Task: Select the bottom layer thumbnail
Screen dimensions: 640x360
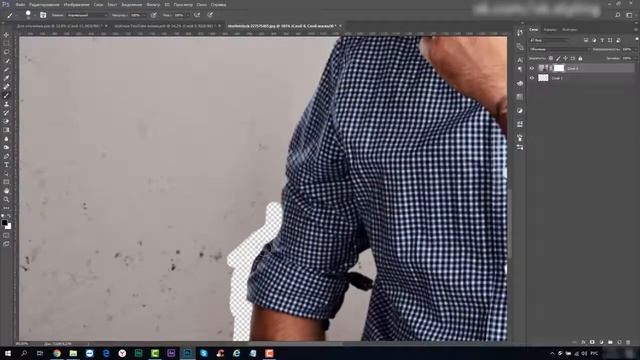Action: point(543,78)
